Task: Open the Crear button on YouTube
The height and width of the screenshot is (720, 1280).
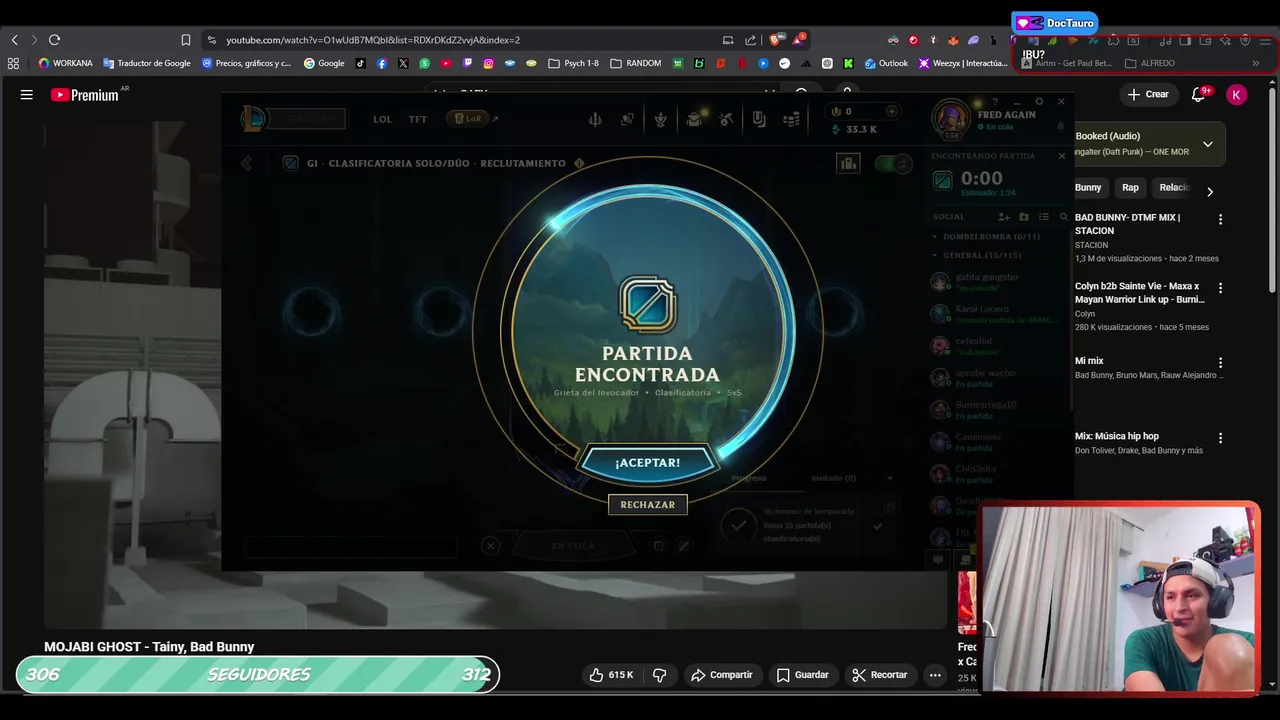Action: click(x=1148, y=94)
